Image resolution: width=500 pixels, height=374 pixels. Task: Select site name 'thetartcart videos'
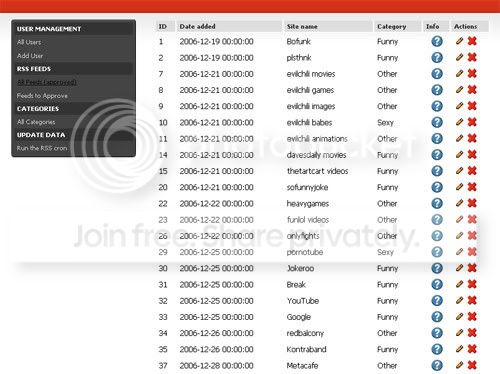(x=317, y=171)
